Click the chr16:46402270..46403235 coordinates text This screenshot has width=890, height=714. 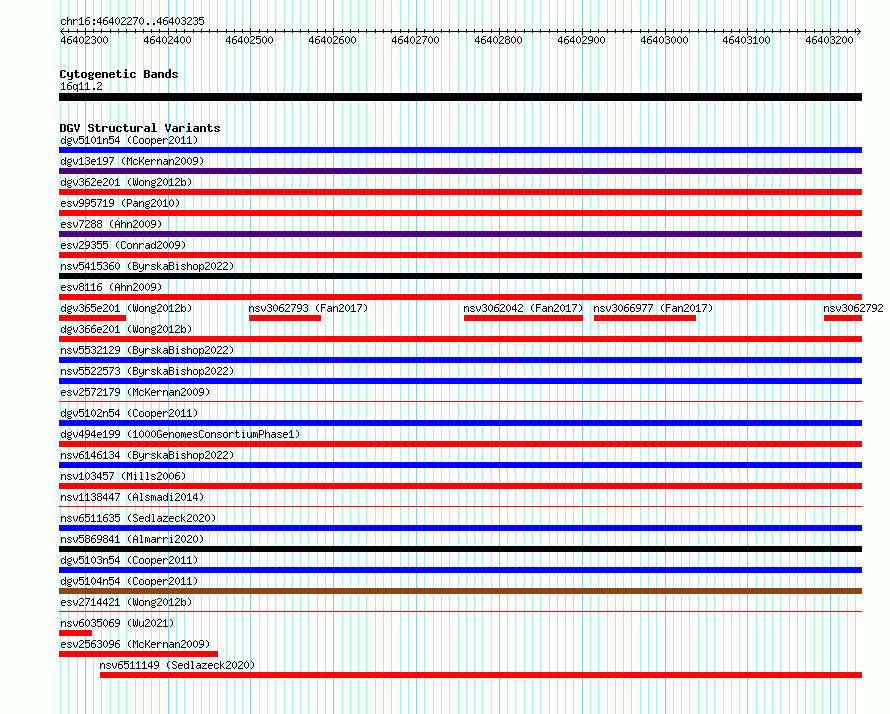tap(132, 22)
